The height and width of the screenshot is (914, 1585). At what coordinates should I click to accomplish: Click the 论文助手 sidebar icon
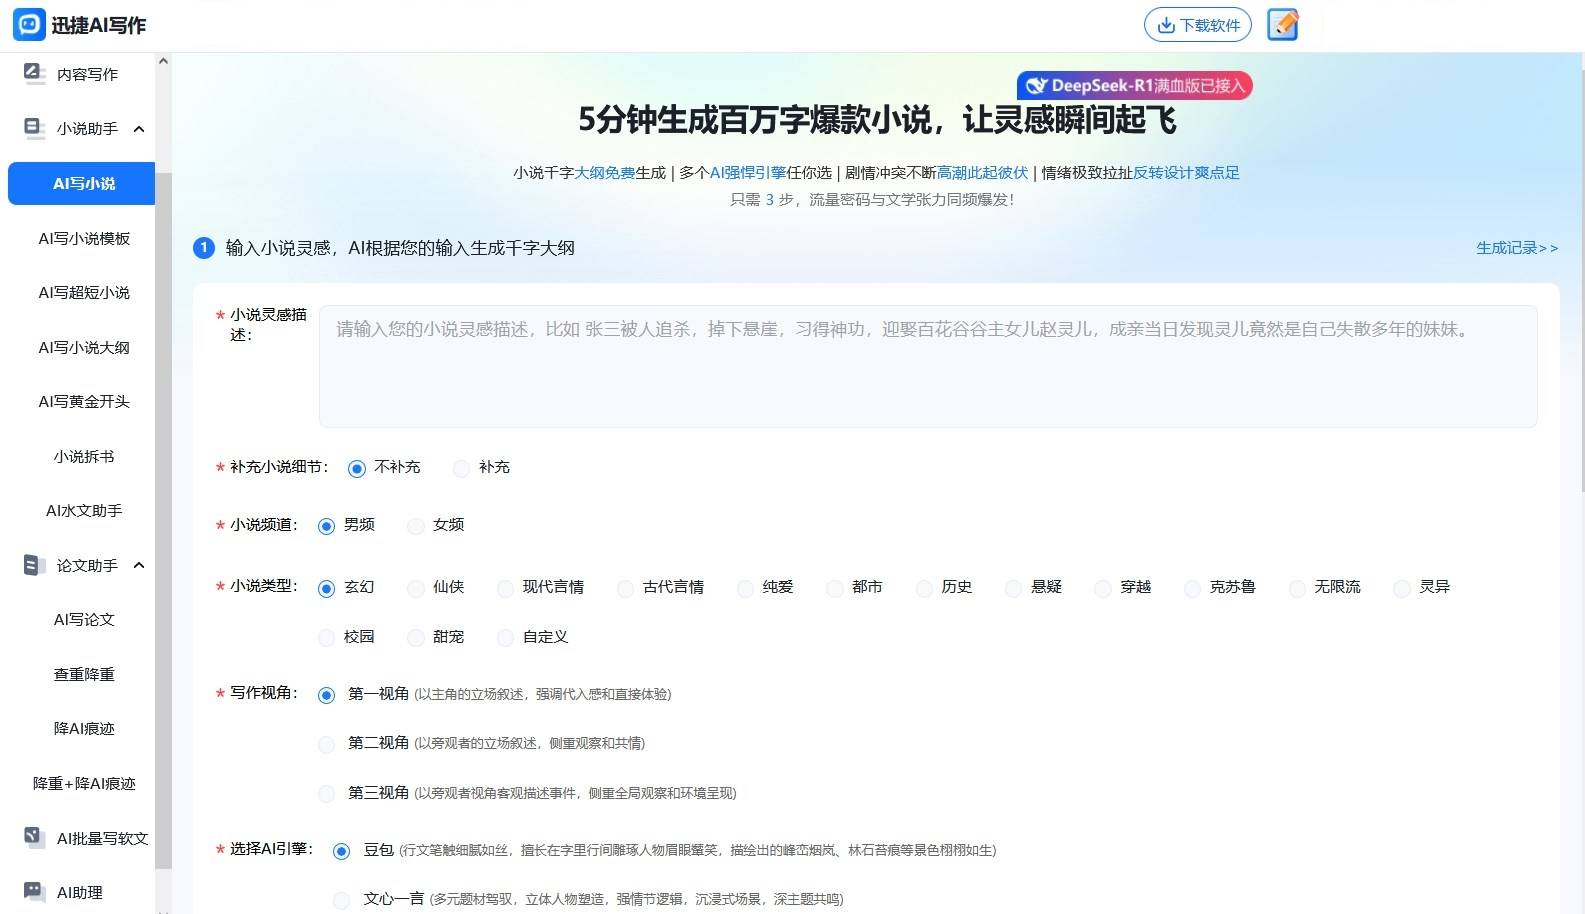[35, 565]
